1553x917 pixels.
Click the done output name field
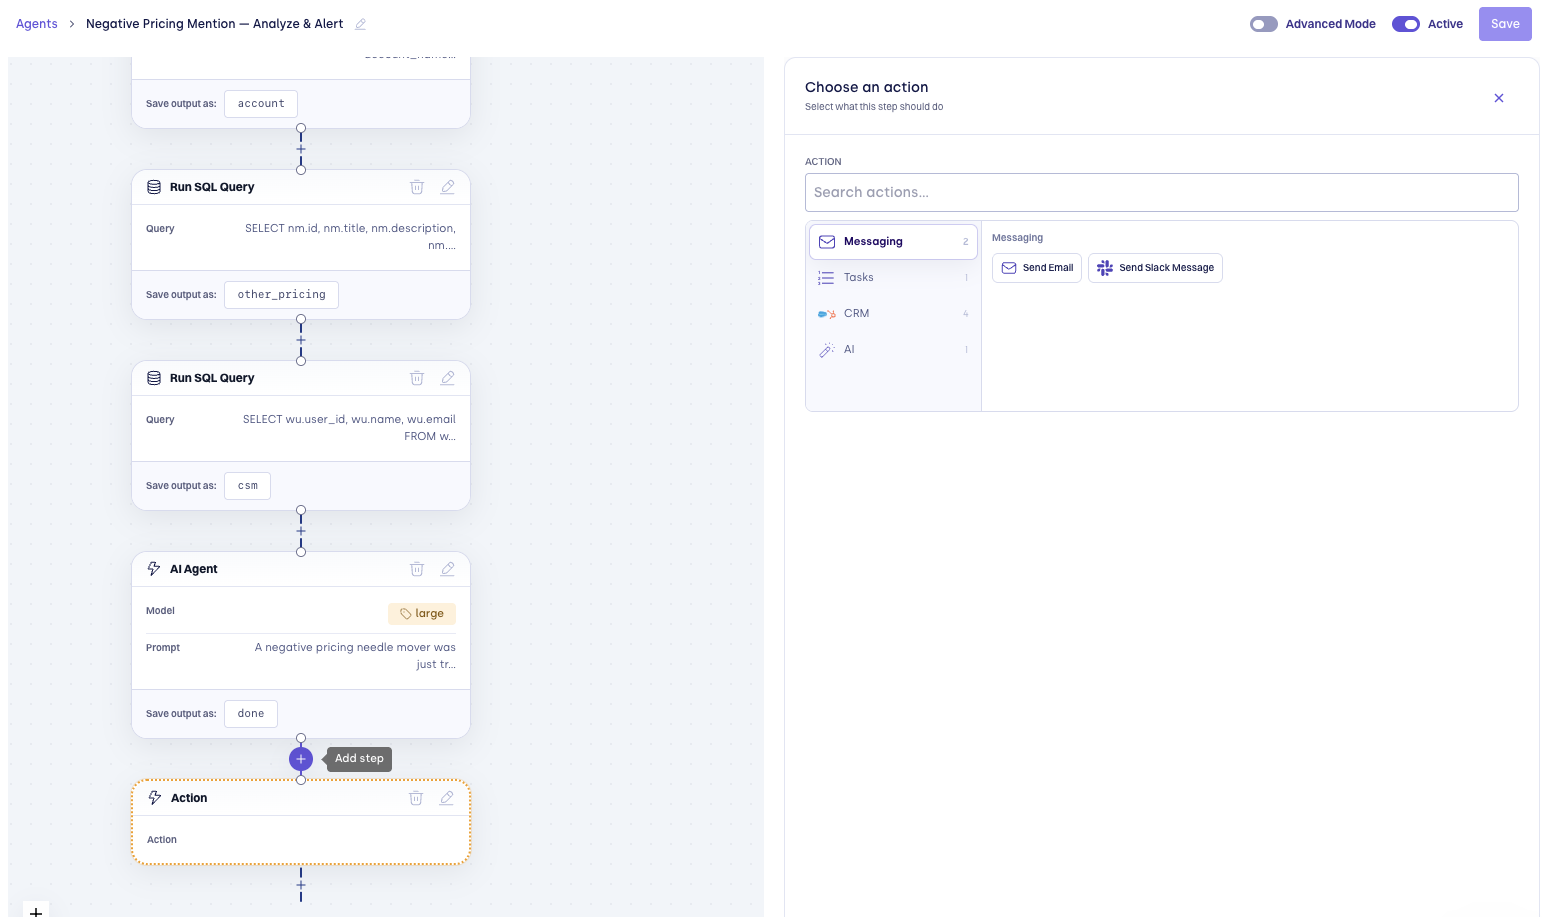click(251, 714)
